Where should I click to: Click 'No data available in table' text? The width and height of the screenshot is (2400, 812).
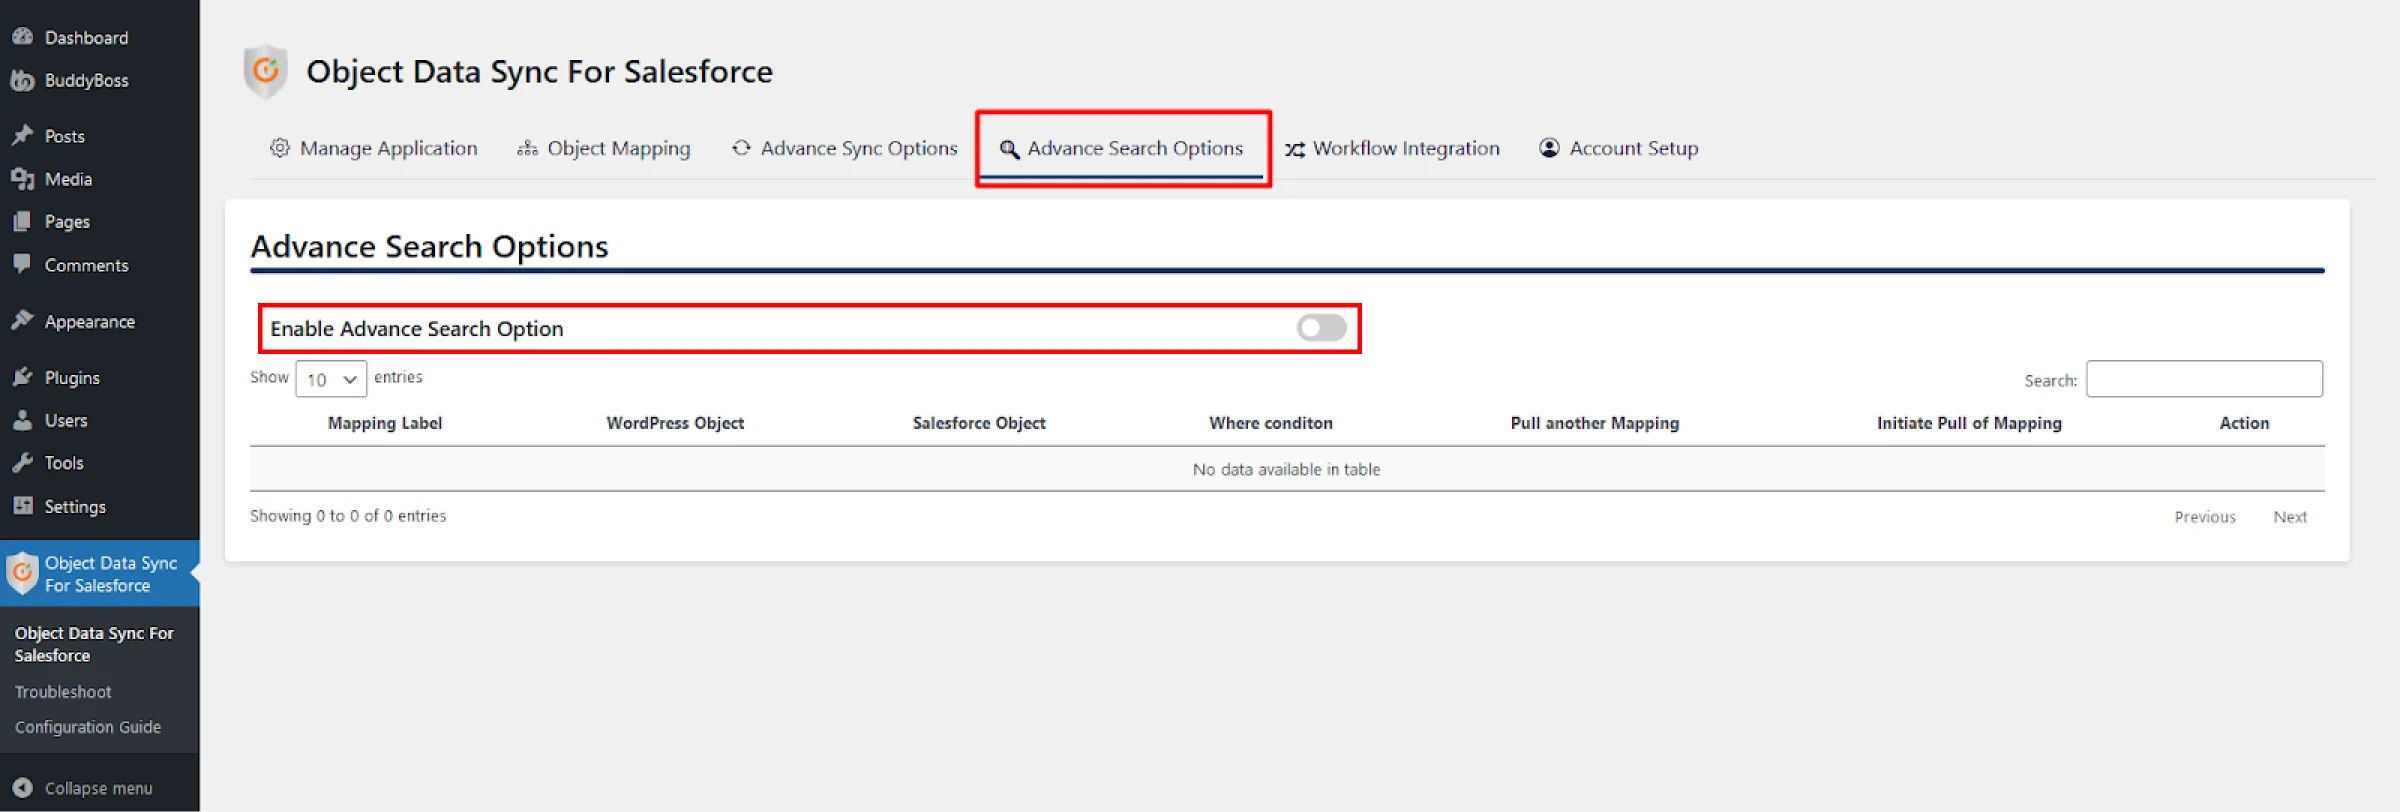[1286, 469]
